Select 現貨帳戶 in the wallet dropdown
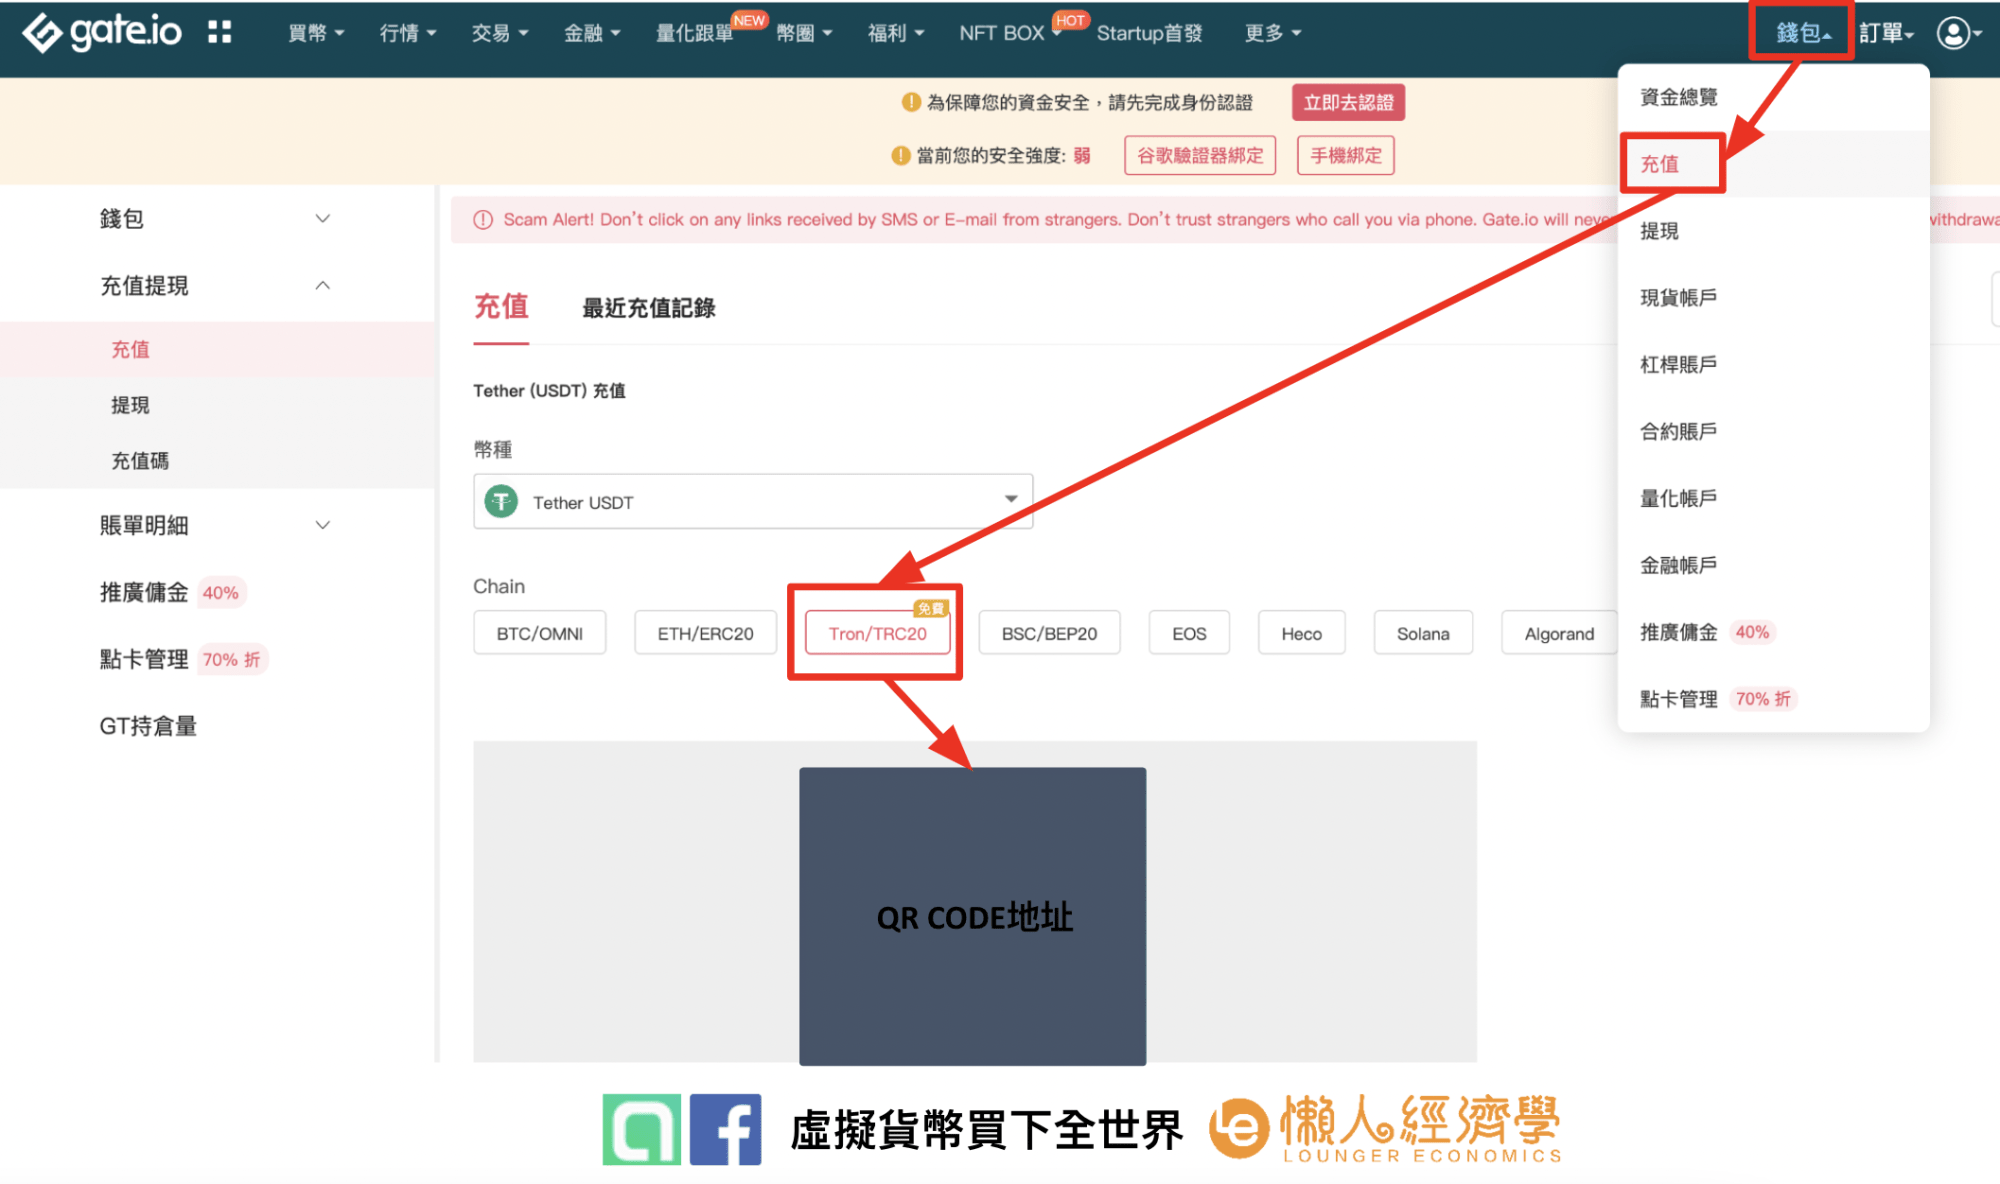 point(1774,297)
